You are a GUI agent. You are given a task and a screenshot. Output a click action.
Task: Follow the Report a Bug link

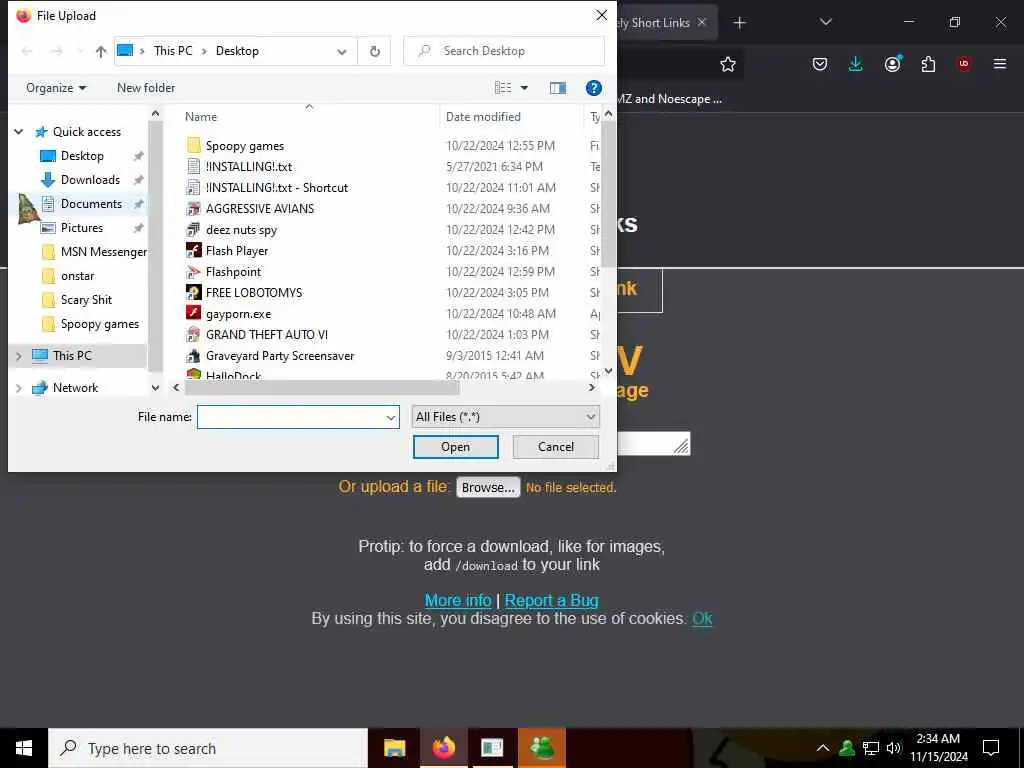pos(552,600)
